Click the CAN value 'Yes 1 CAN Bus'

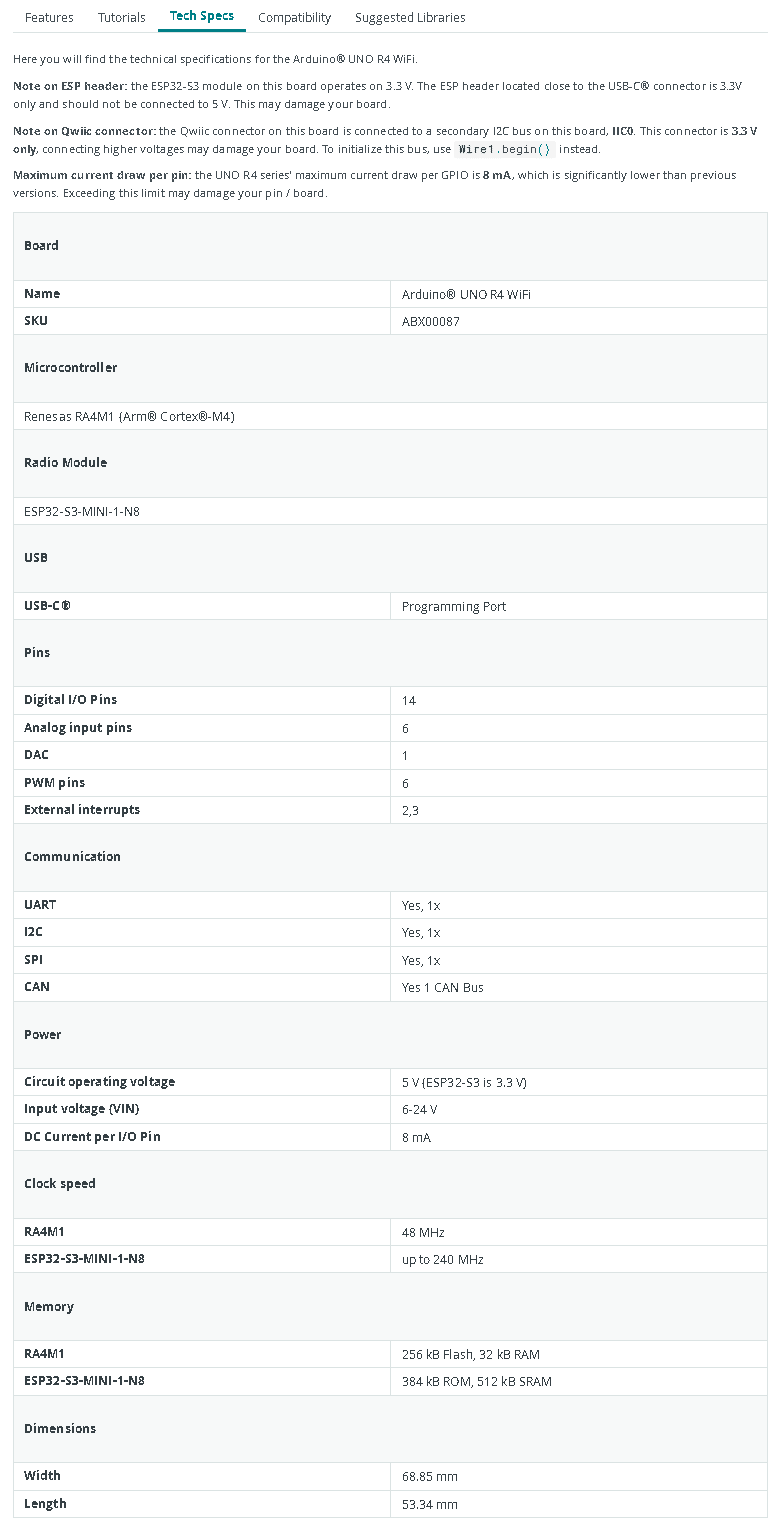click(442, 987)
